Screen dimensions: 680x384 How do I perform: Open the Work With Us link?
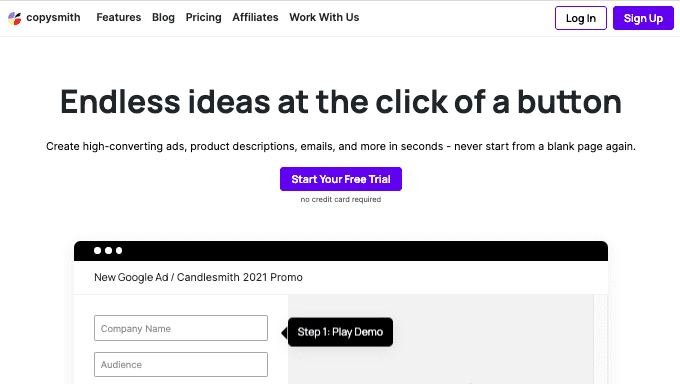click(324, 17)
